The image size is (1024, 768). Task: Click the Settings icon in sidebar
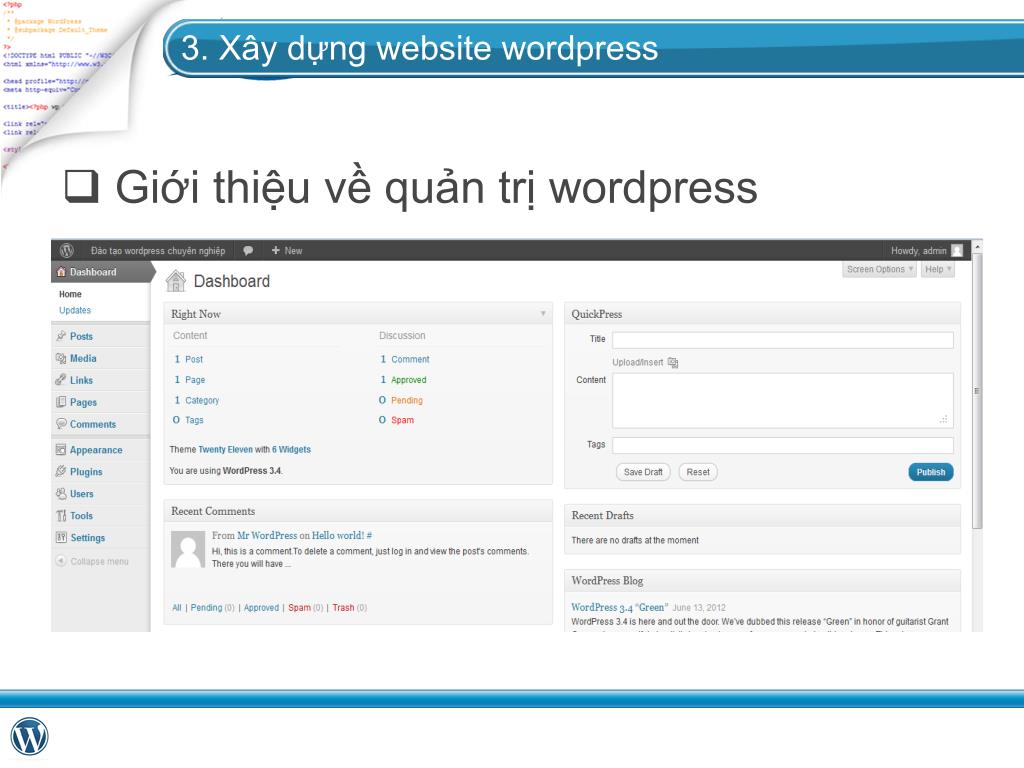(x=61, y=537)
